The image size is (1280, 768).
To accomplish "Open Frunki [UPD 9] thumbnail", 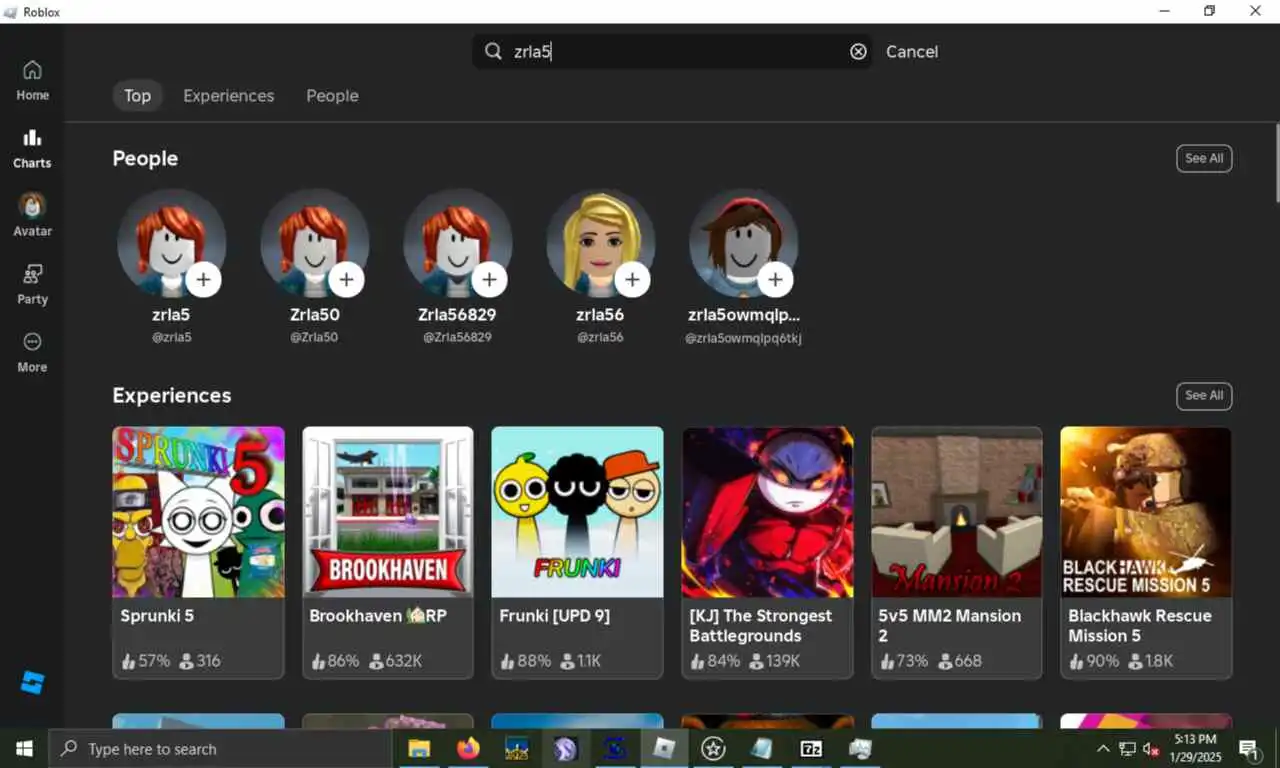I will 577,512.
